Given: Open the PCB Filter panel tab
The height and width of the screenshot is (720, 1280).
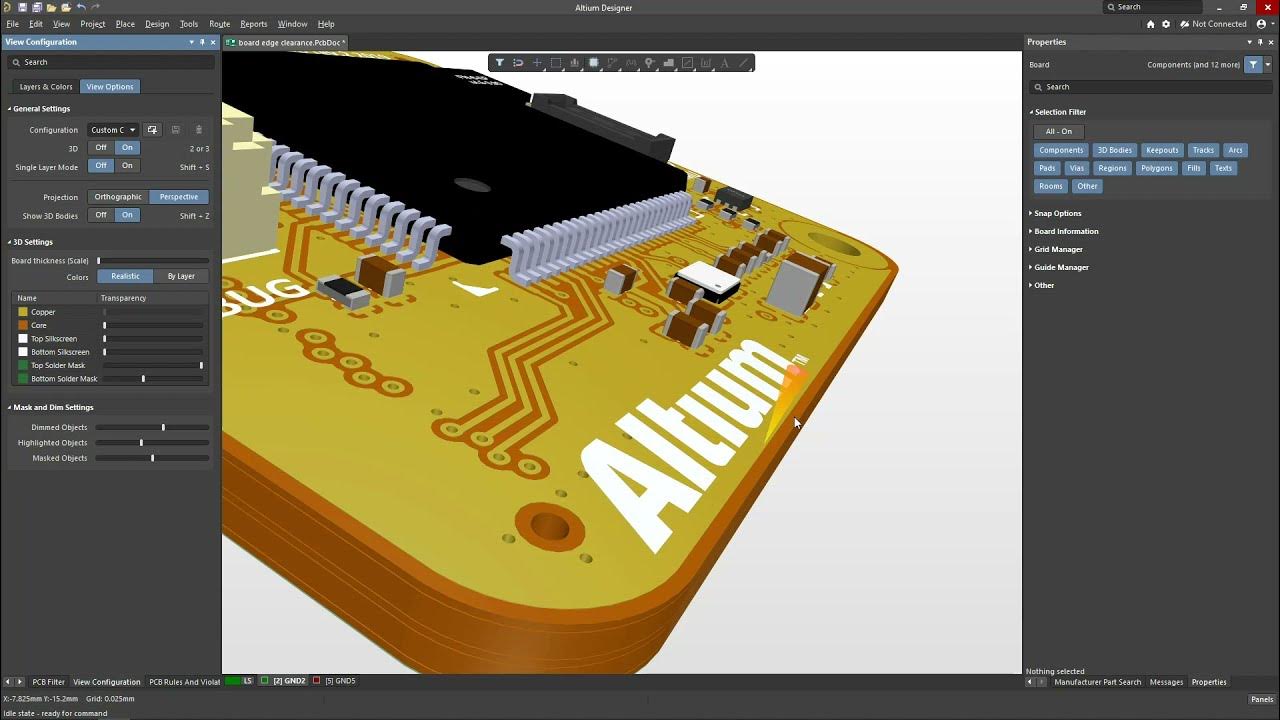Looking at the screenshot, I should pyautogui.click(x=48, y=682).
